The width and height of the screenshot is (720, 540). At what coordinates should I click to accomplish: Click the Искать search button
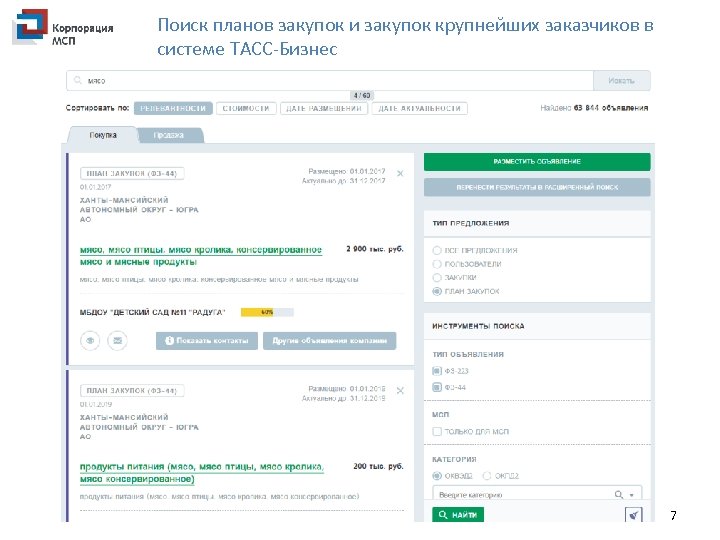coord(622,81)
